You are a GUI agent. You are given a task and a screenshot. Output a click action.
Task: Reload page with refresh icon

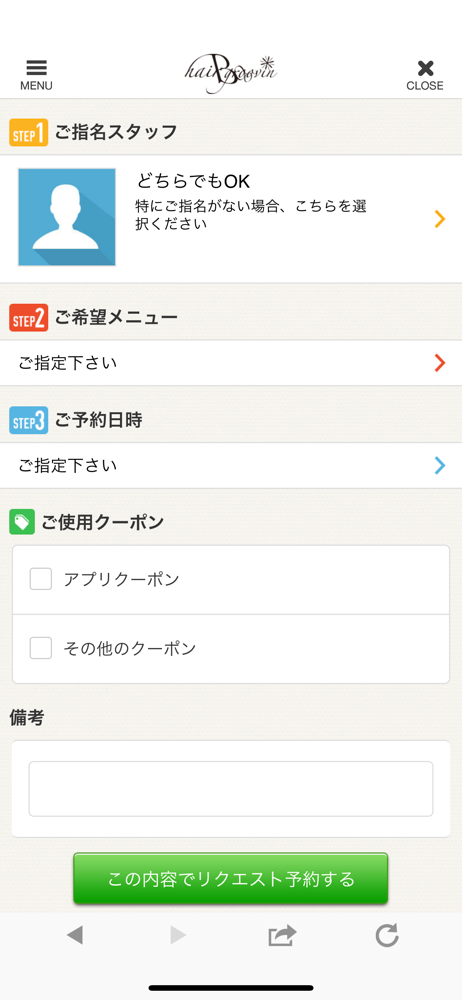pyautogui.click(x=387, y=936)
